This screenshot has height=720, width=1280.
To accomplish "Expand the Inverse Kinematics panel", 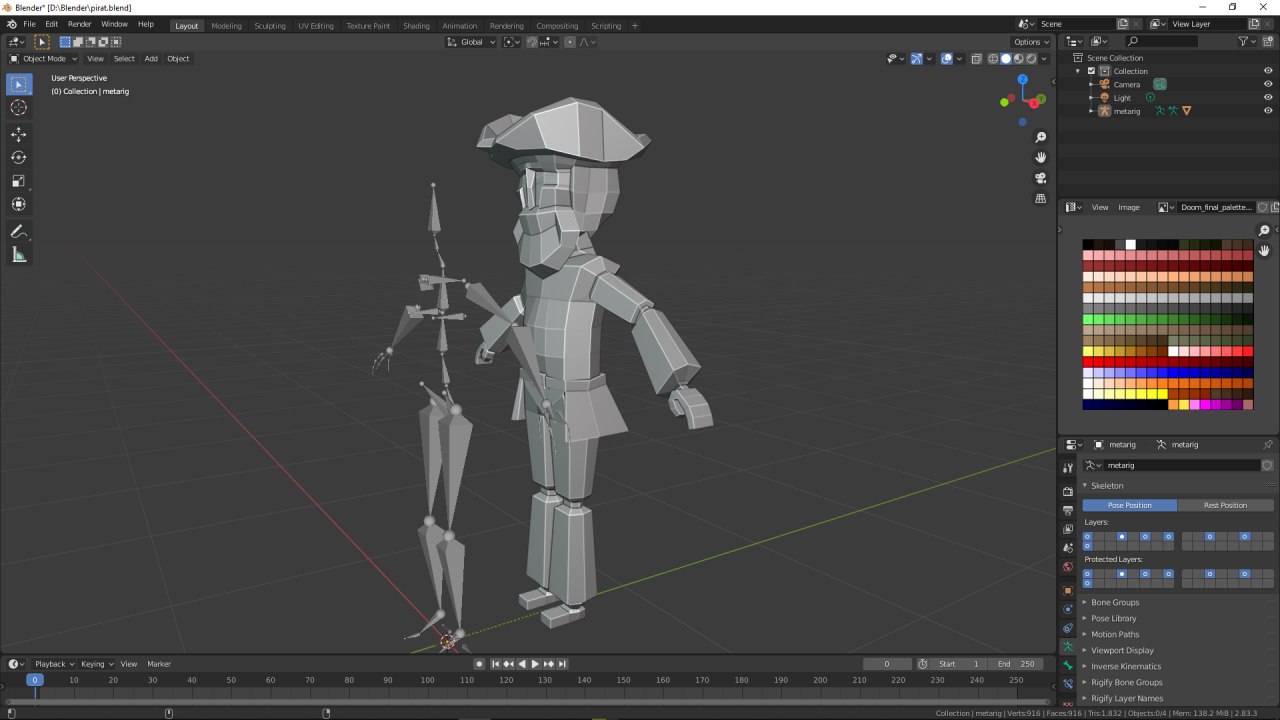I will 1125,666.
